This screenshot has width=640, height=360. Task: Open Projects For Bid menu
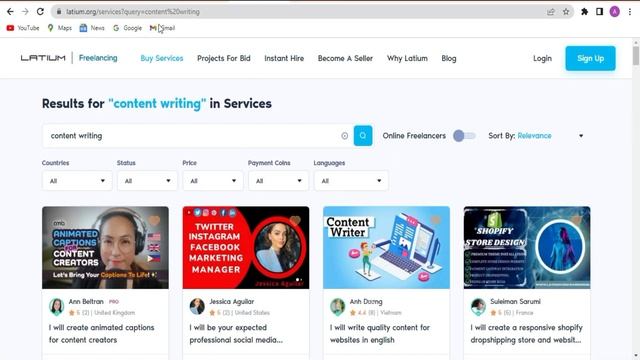pos(224,58)
